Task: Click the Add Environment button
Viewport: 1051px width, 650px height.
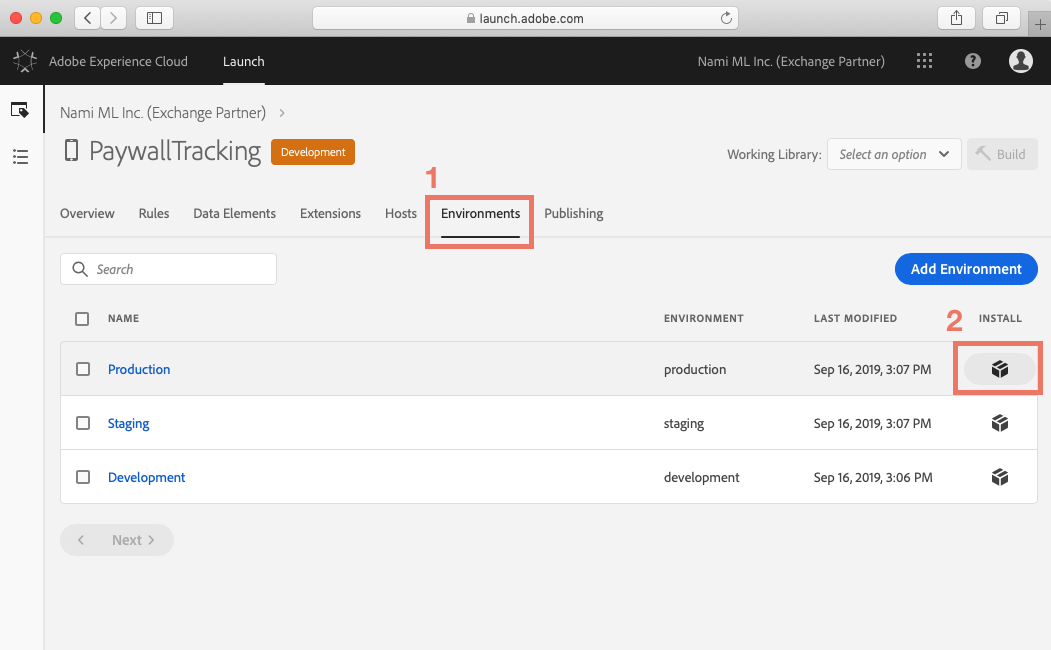Action: [966, 269]
